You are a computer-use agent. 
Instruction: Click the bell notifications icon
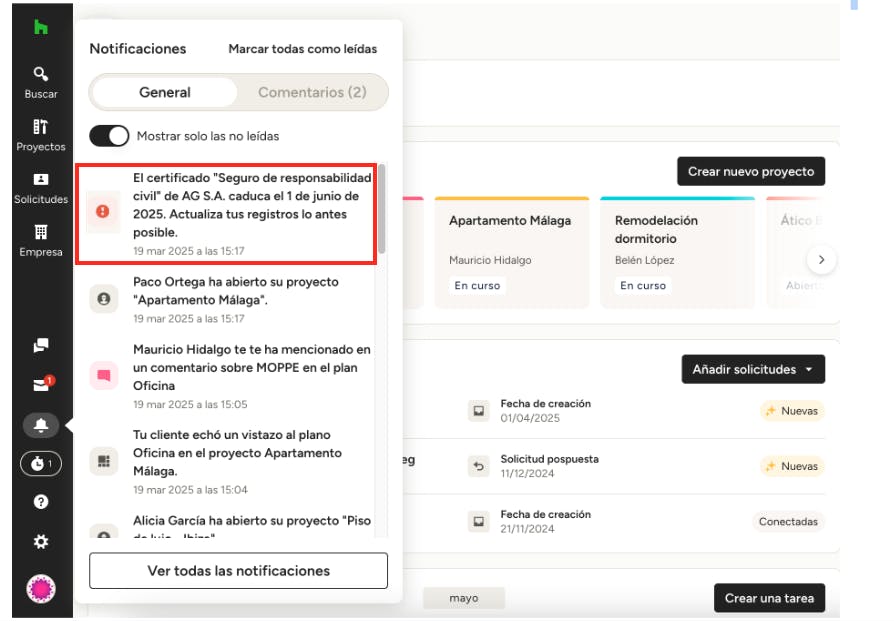(41, 426)
